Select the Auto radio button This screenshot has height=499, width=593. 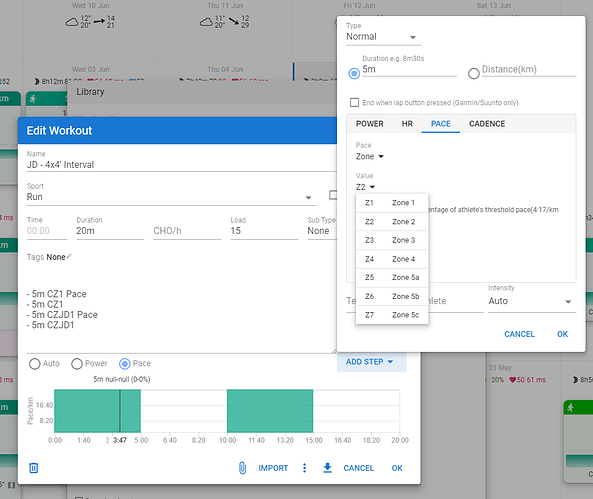[x=35, y=364]
